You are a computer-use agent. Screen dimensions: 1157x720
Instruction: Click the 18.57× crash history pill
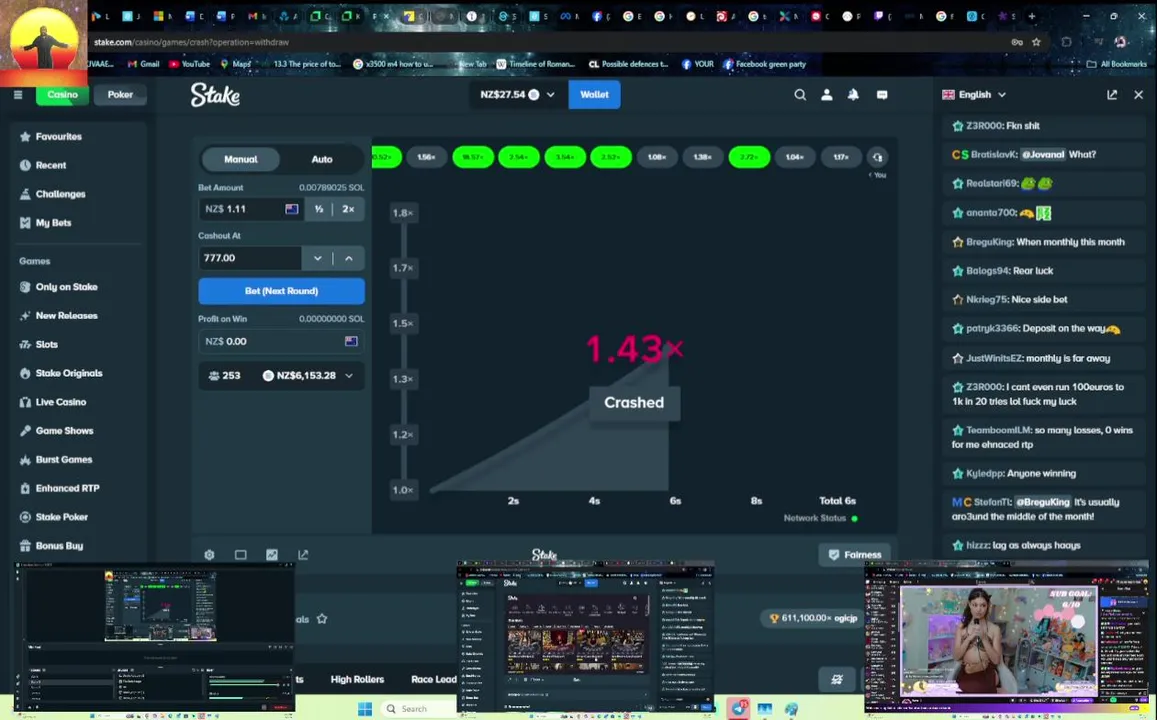[x=473, y=157]
